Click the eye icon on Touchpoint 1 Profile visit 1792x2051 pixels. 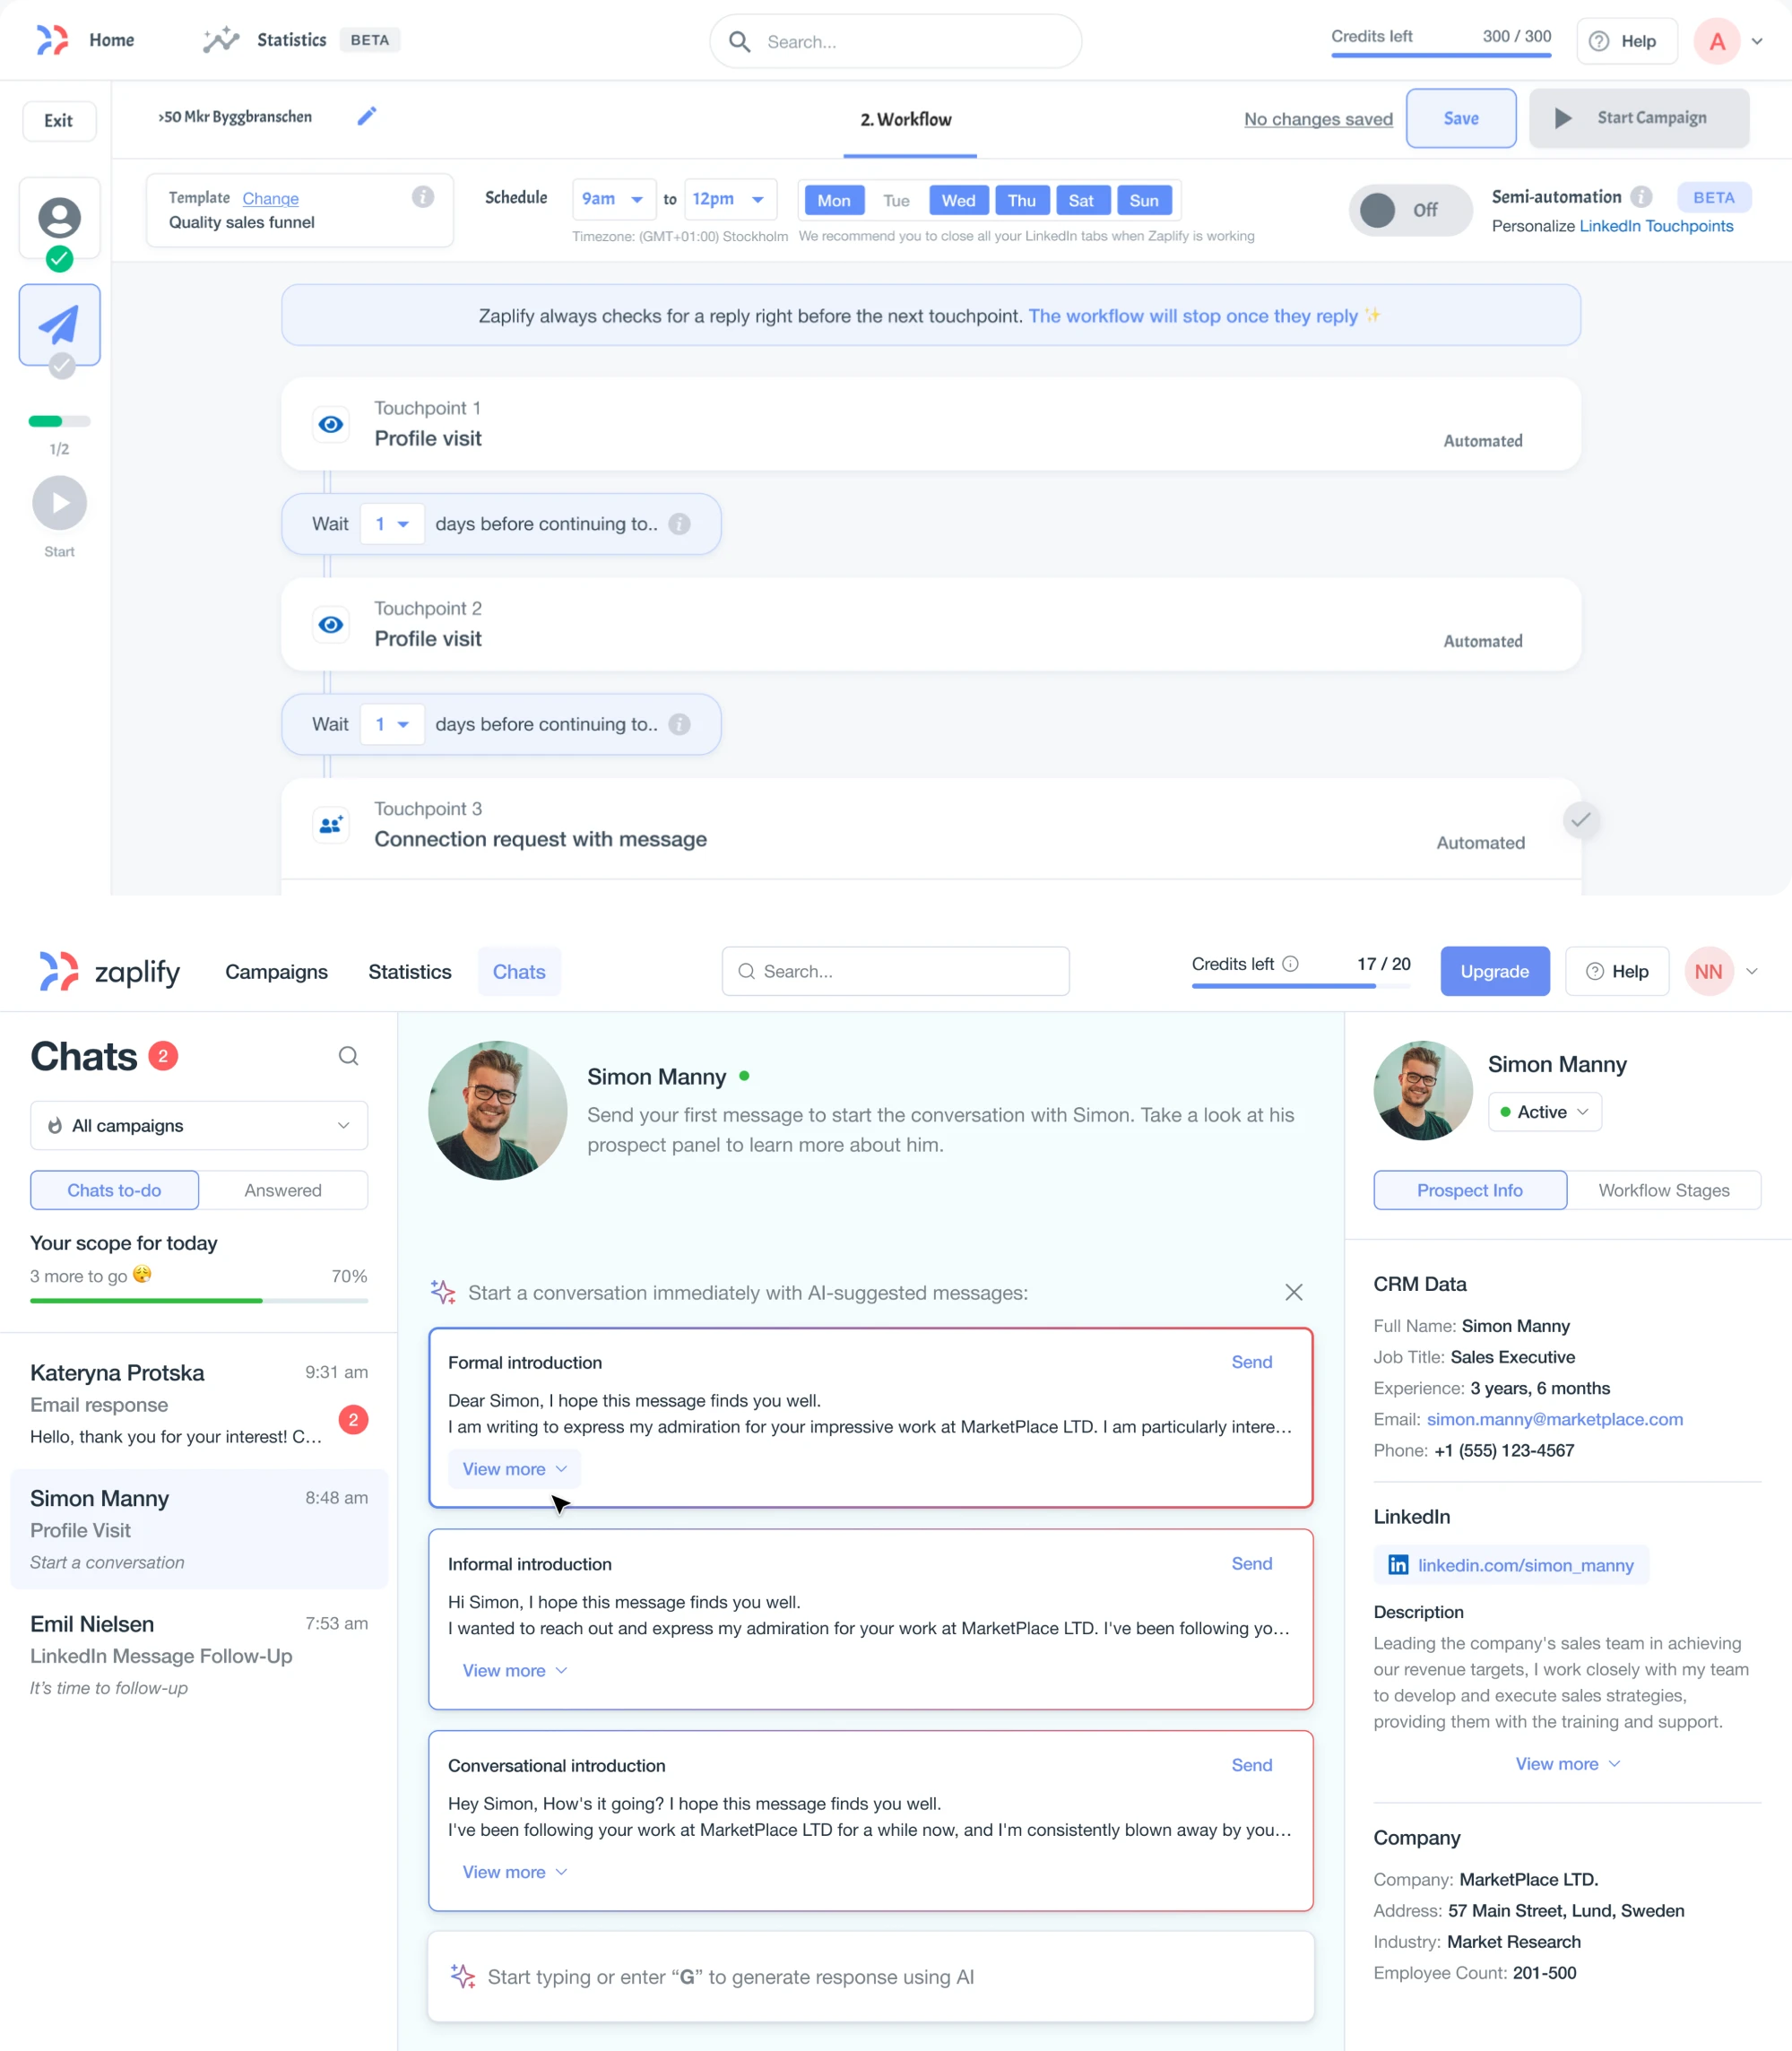331,424
